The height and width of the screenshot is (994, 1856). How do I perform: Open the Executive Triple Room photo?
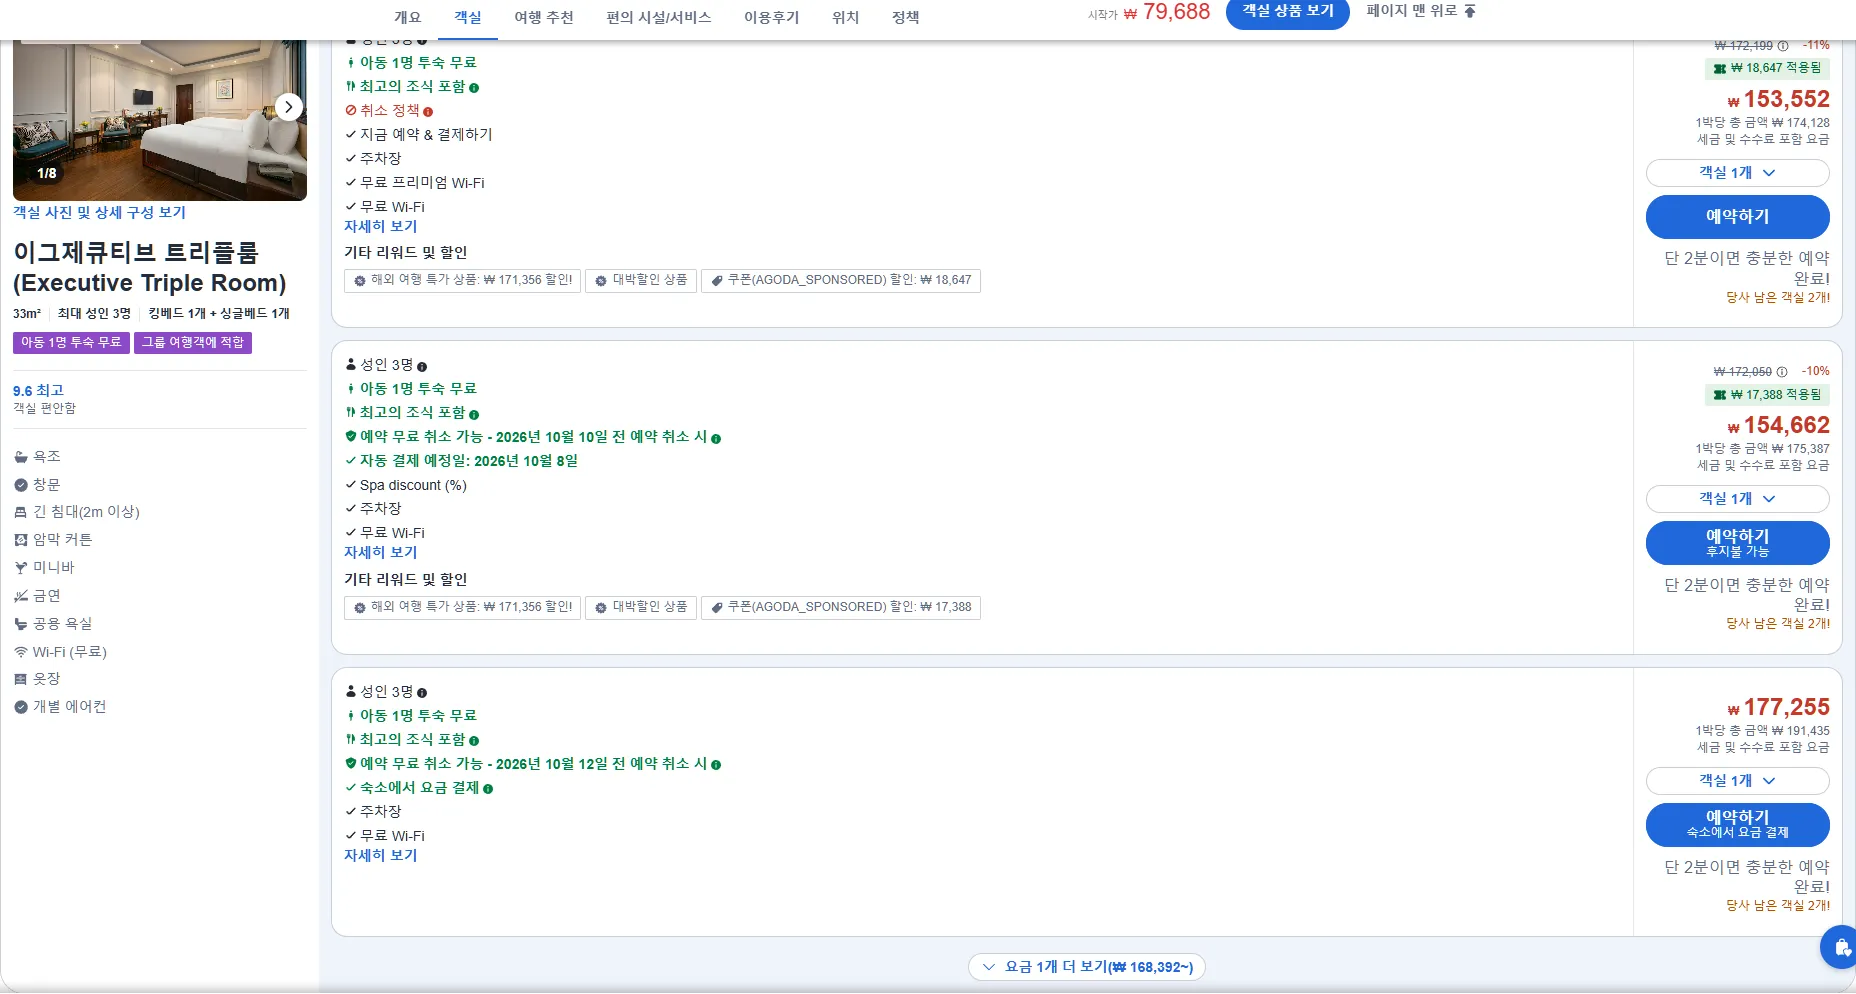coord(160,120)
